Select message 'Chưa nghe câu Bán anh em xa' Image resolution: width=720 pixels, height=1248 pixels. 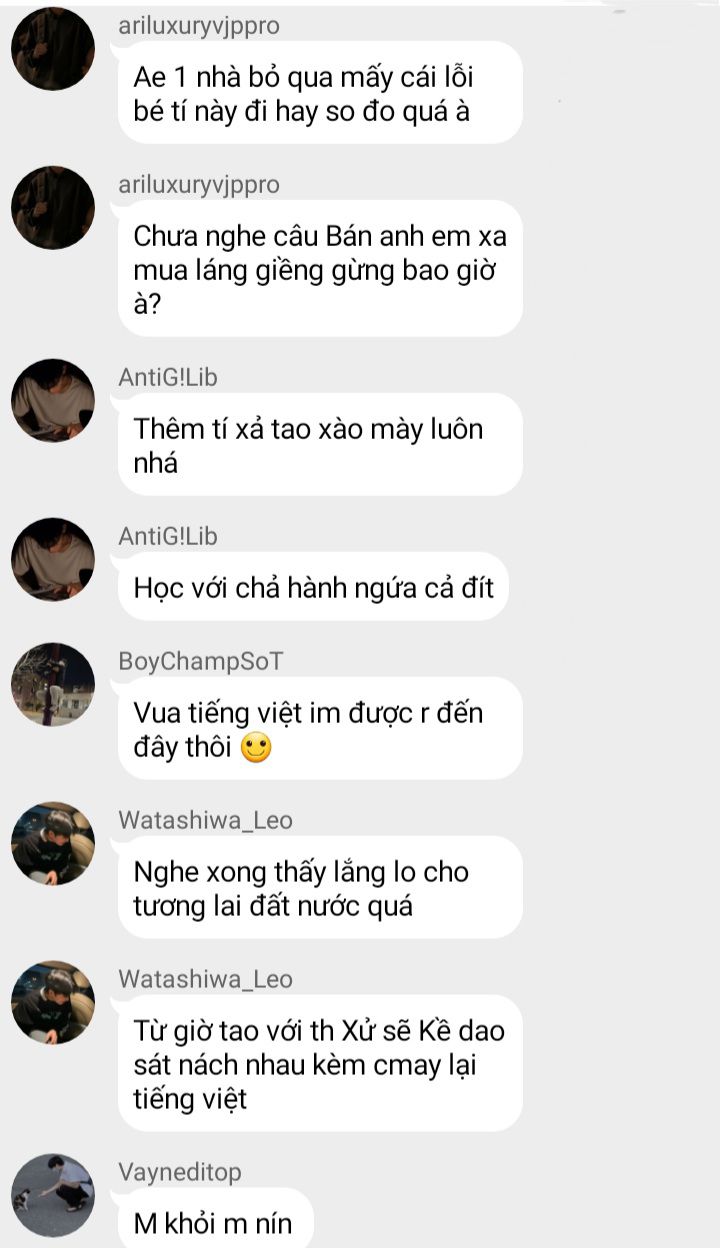pyautogui.click(x=320, y=268)
